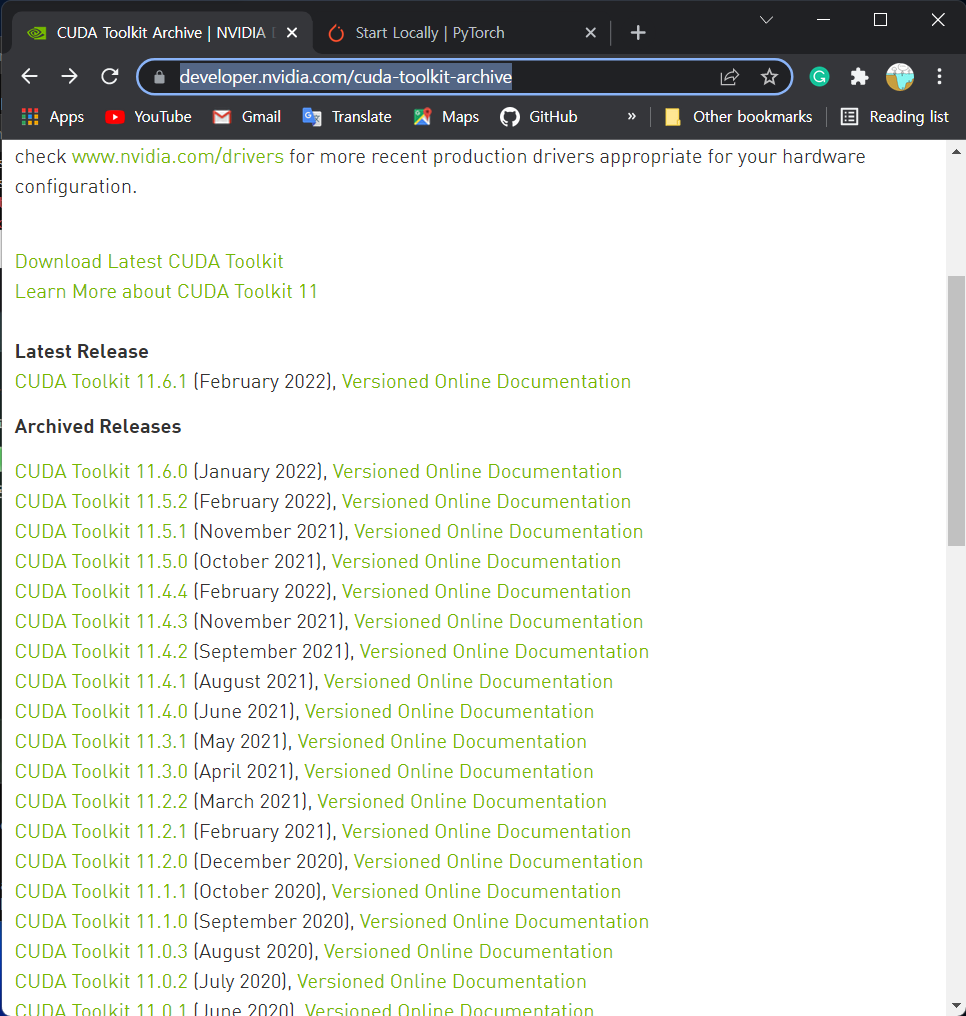Open CUDA Toolkit 11.6.0 link
The image size is (966, 1016).
point(101,472)
